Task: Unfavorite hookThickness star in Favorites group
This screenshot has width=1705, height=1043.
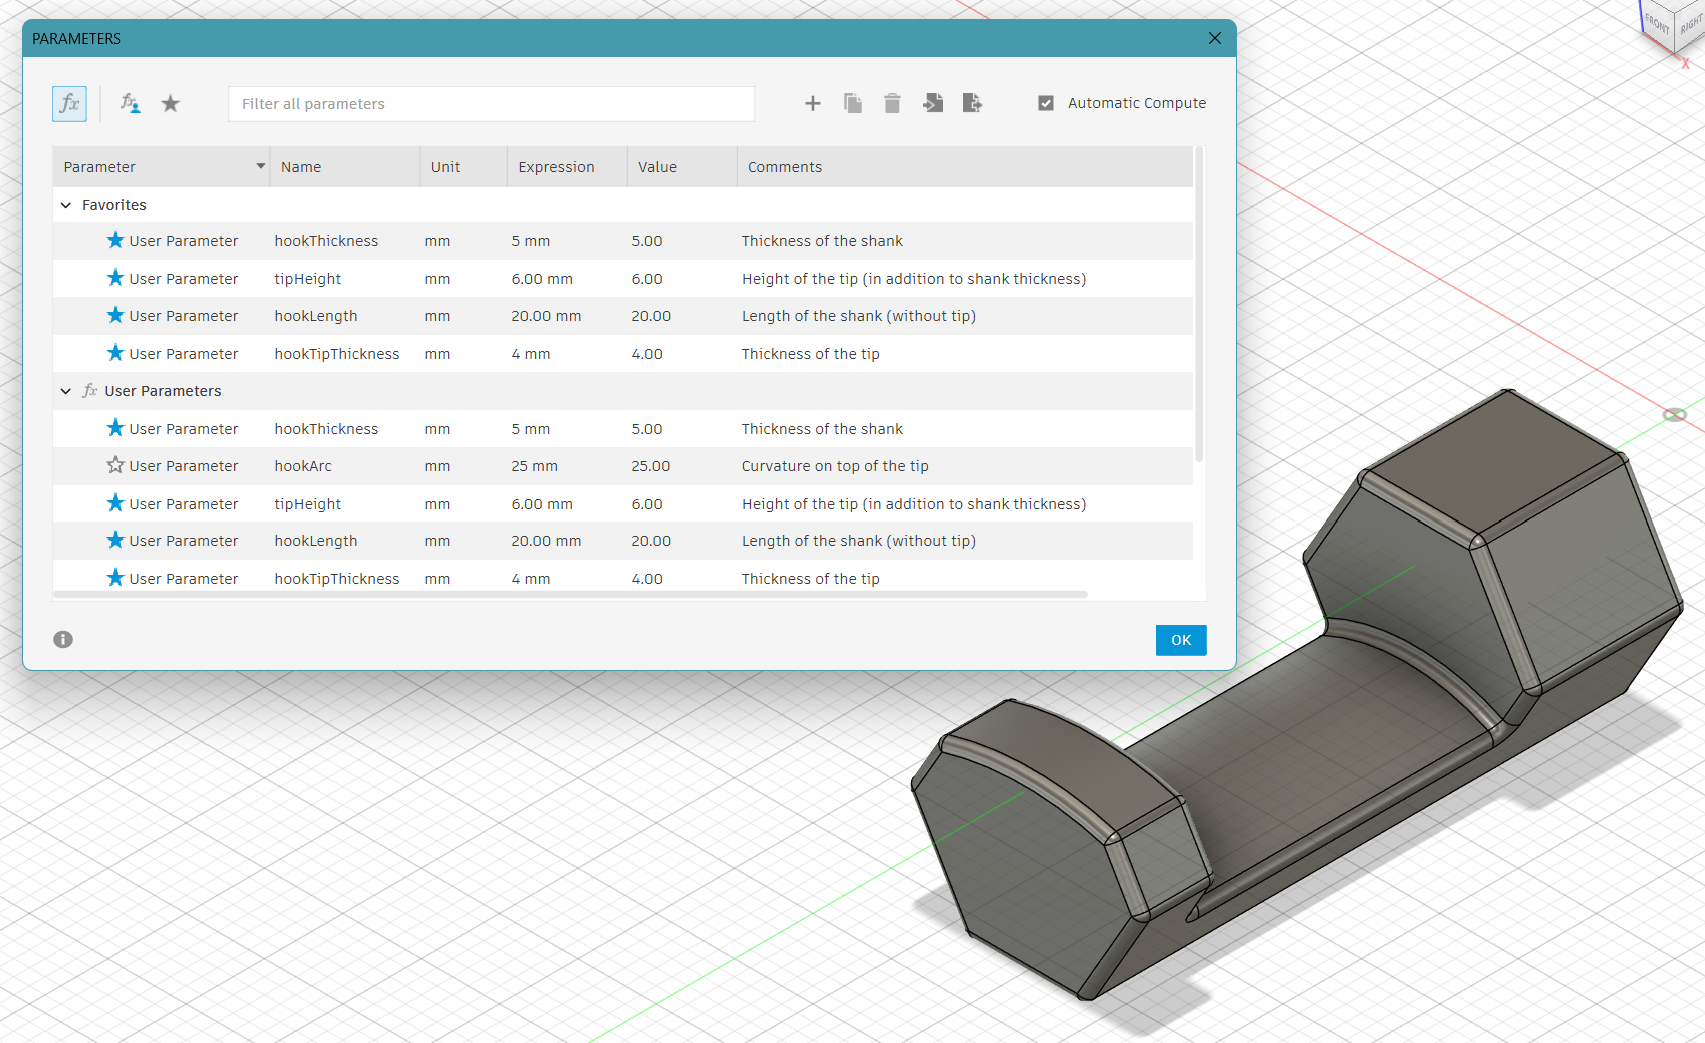Action: pos(116,240)
